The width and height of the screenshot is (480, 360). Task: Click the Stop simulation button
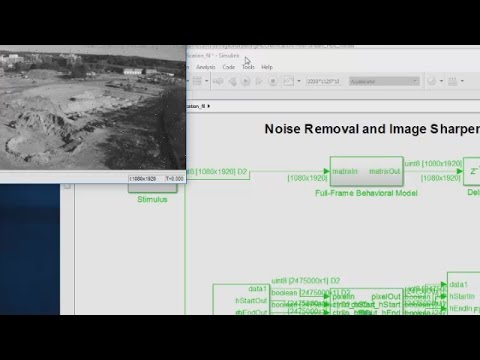coord(273,81)
